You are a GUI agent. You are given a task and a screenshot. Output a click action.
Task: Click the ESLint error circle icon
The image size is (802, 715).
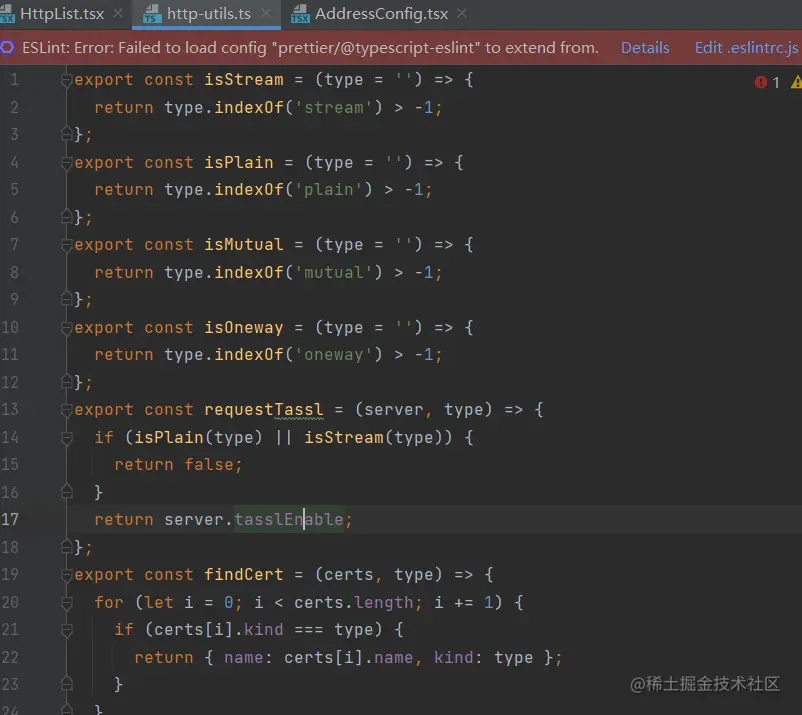pos(7,48)
